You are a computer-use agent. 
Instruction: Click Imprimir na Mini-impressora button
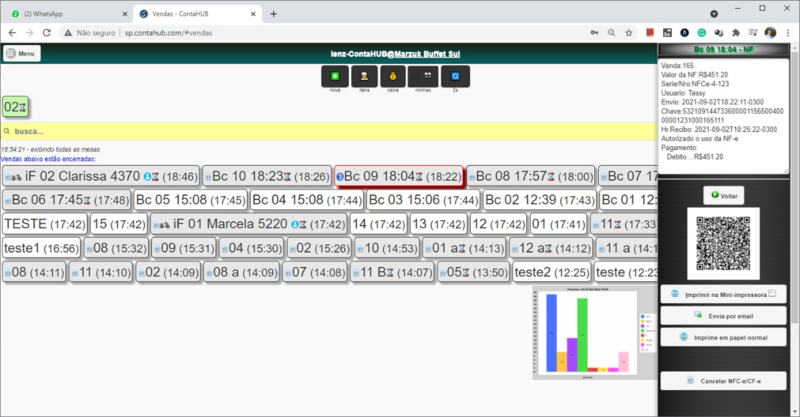[723, 295]
